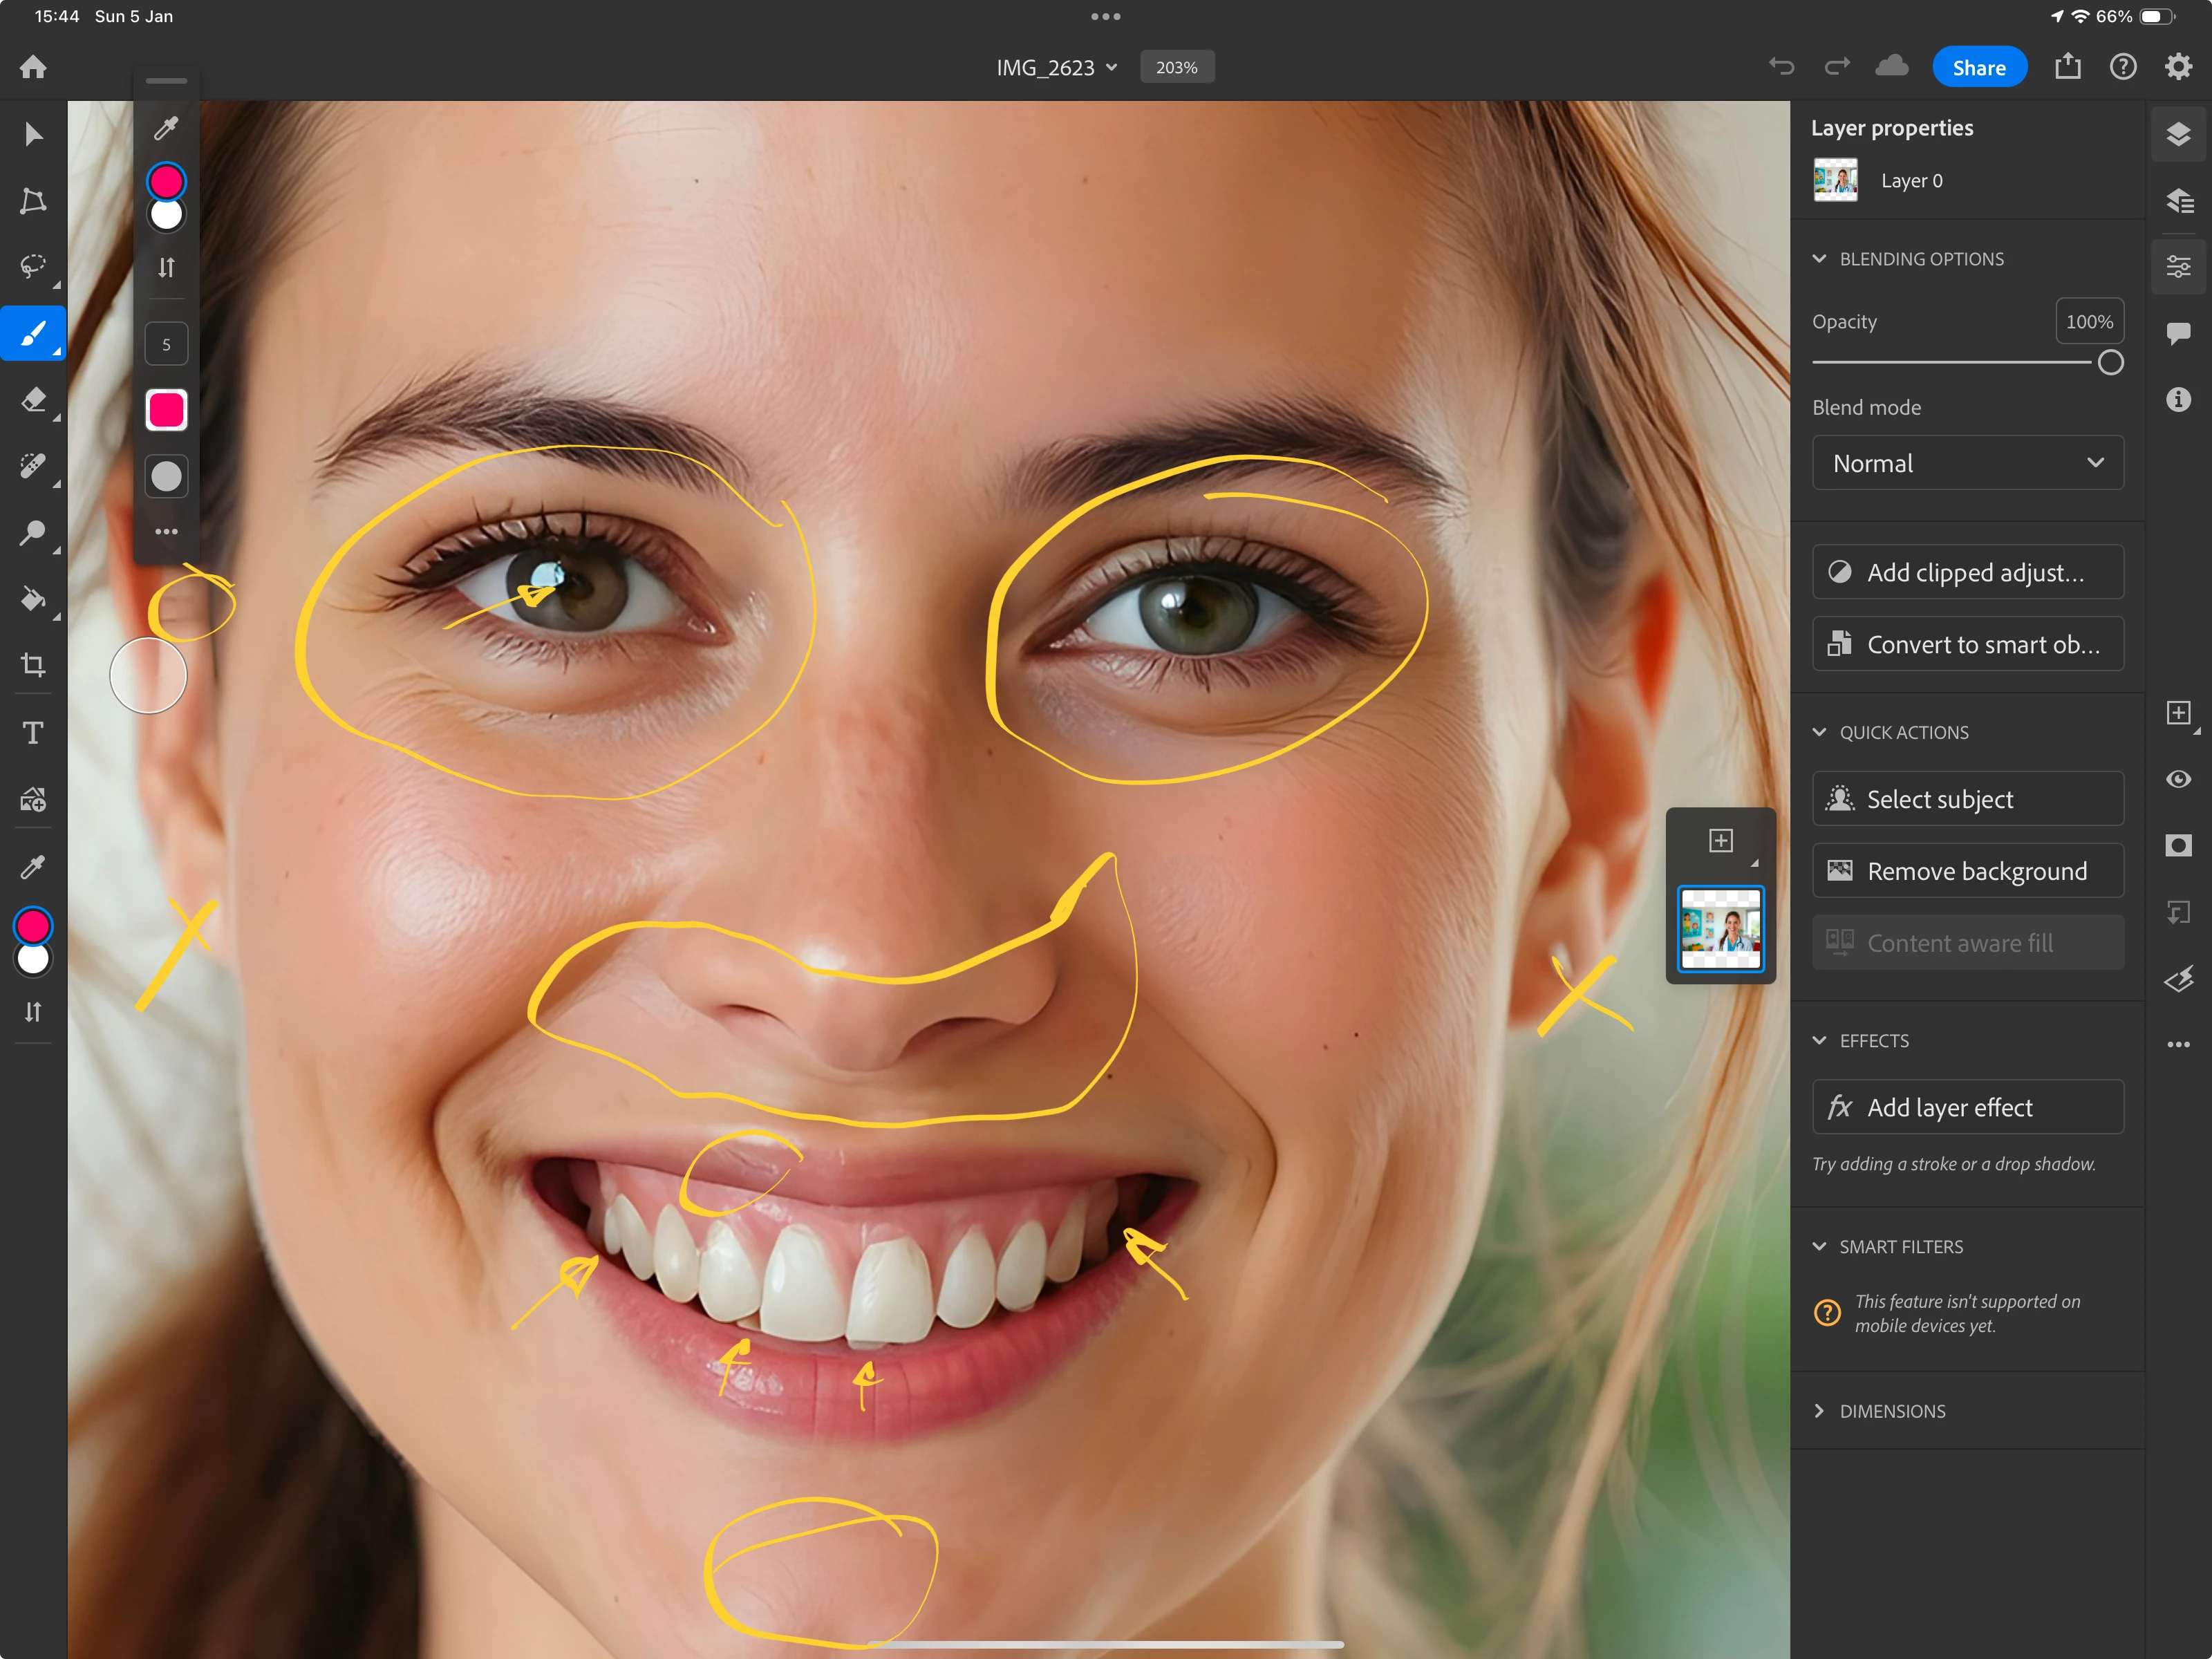Toggle the Layer properties panel icon
The image size is (2212, 1659).
pos(2178,266)
